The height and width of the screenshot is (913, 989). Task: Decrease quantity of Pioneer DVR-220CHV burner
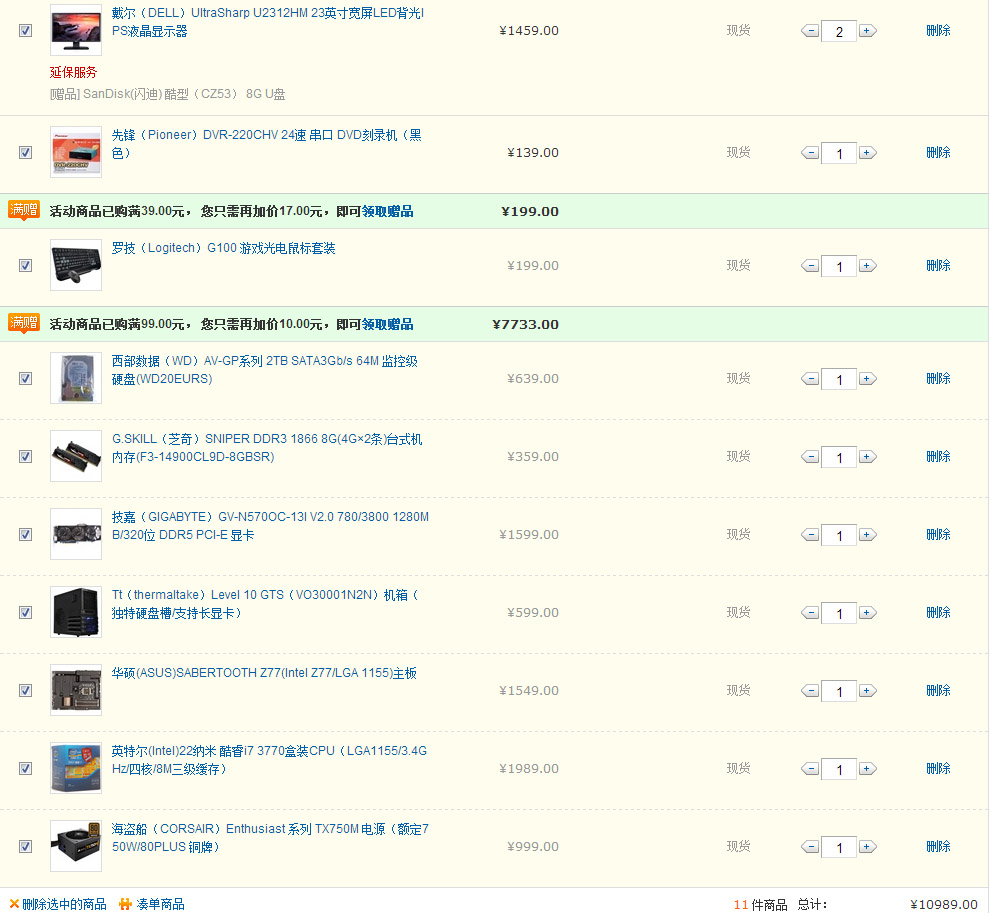click(x=810, y=153)
